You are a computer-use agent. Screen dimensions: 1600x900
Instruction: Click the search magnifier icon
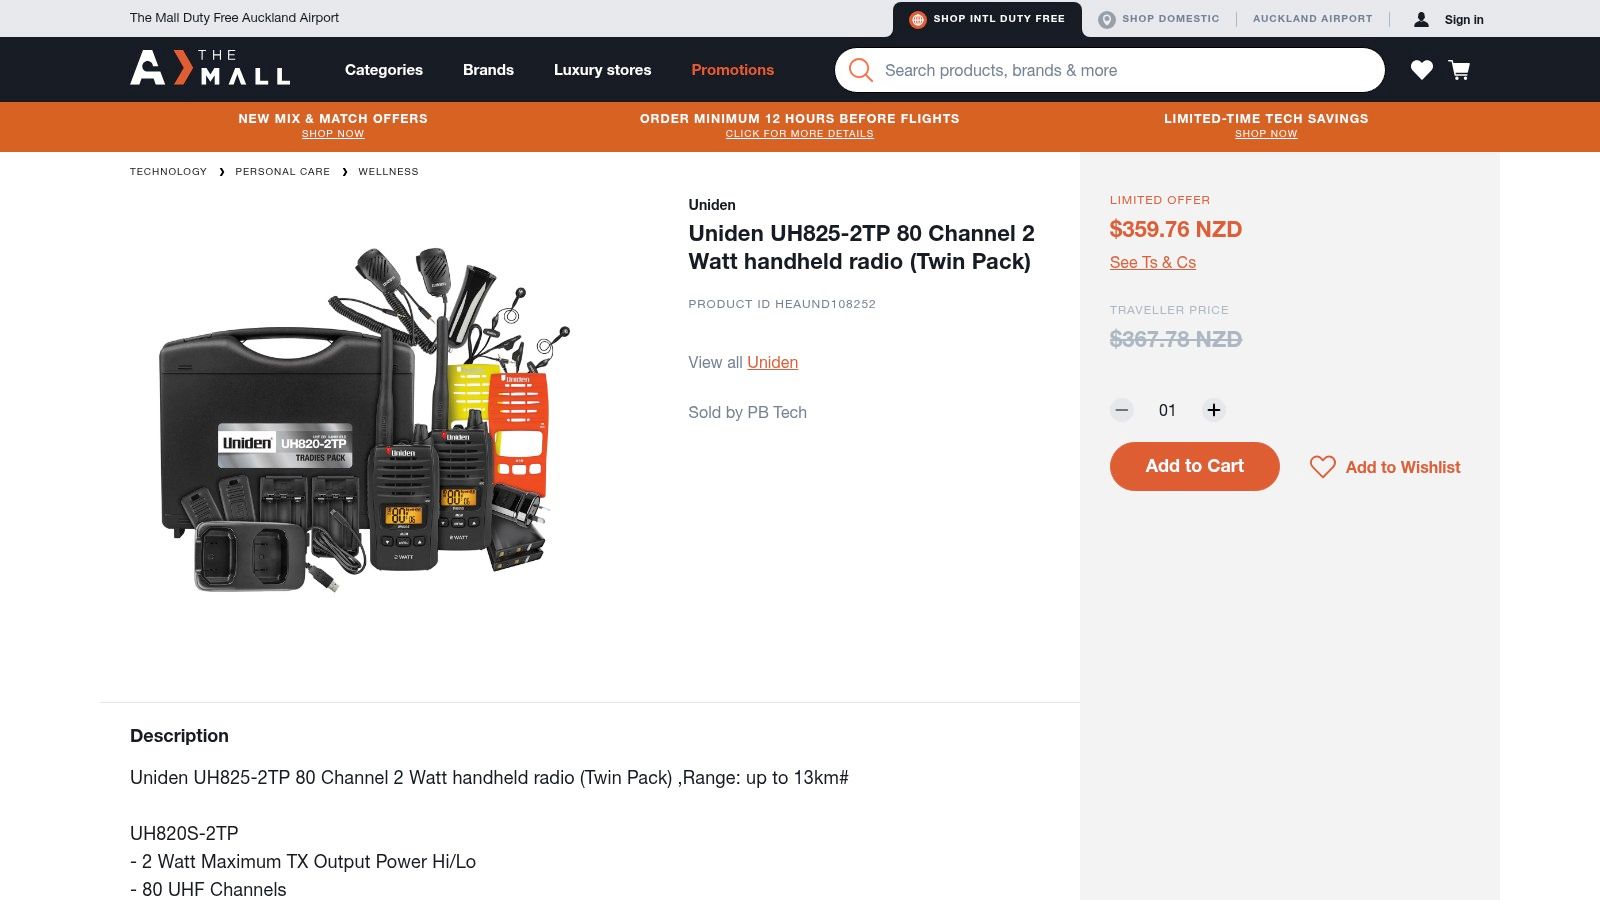[860, 70]
